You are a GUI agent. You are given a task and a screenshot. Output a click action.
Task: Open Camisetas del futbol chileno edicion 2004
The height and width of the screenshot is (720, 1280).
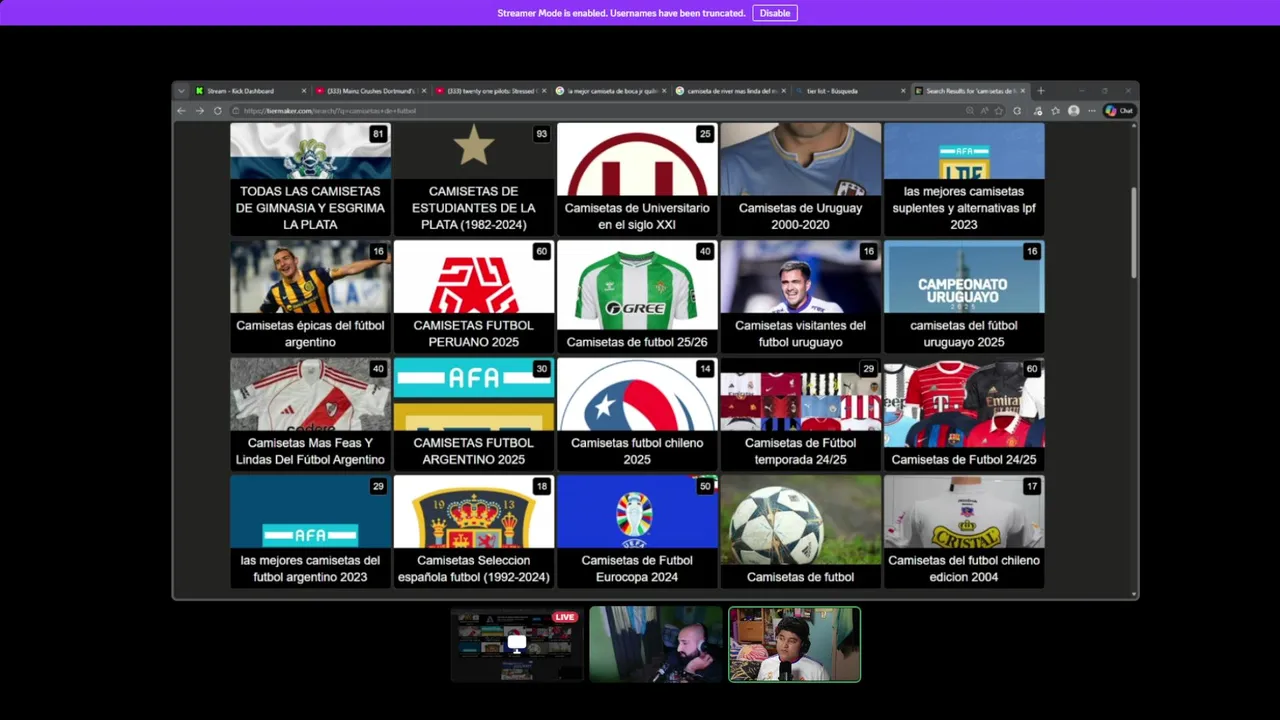(x=964, y=531)
